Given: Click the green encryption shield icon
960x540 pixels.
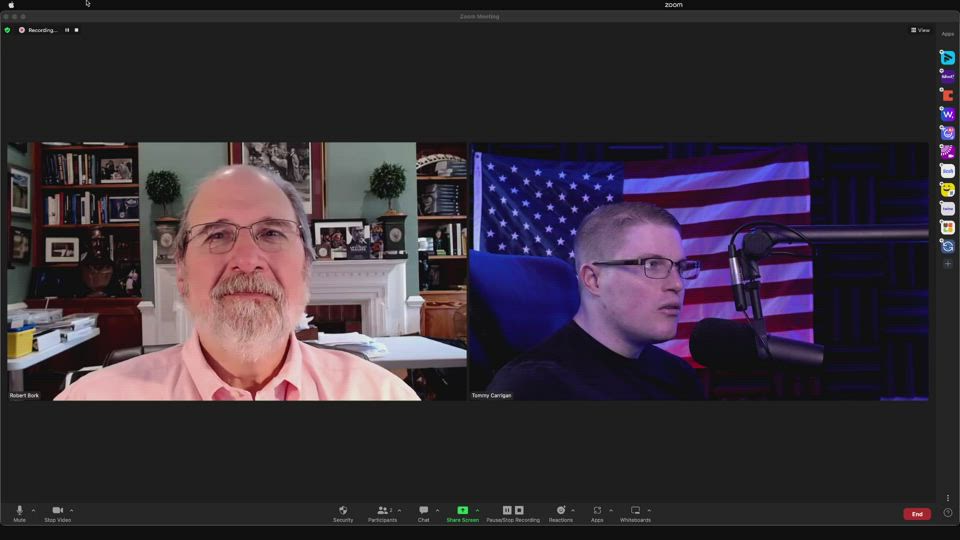Looking at the screenshot, I should tap(8, 30).
